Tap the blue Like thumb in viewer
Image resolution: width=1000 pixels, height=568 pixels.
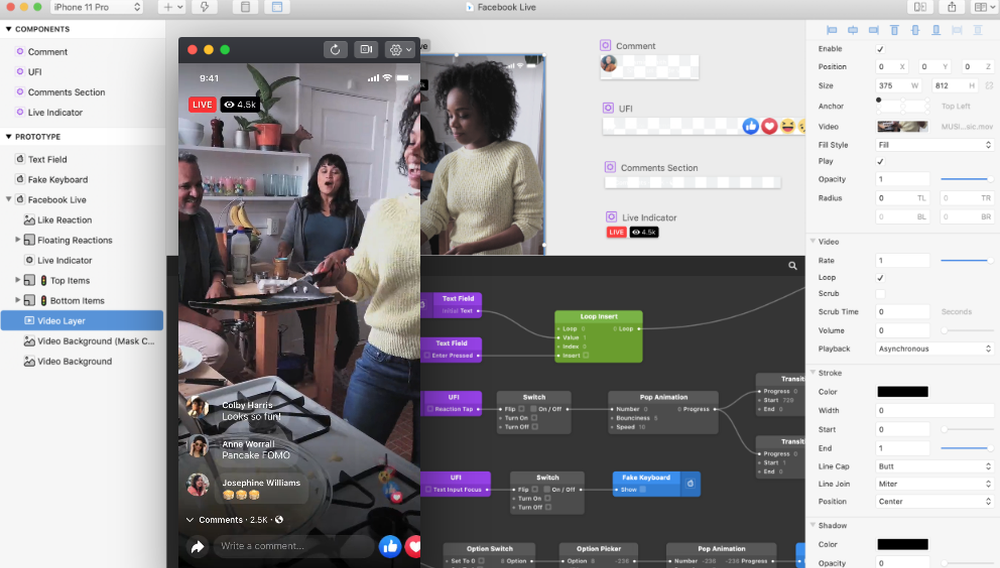coord(390,546)
